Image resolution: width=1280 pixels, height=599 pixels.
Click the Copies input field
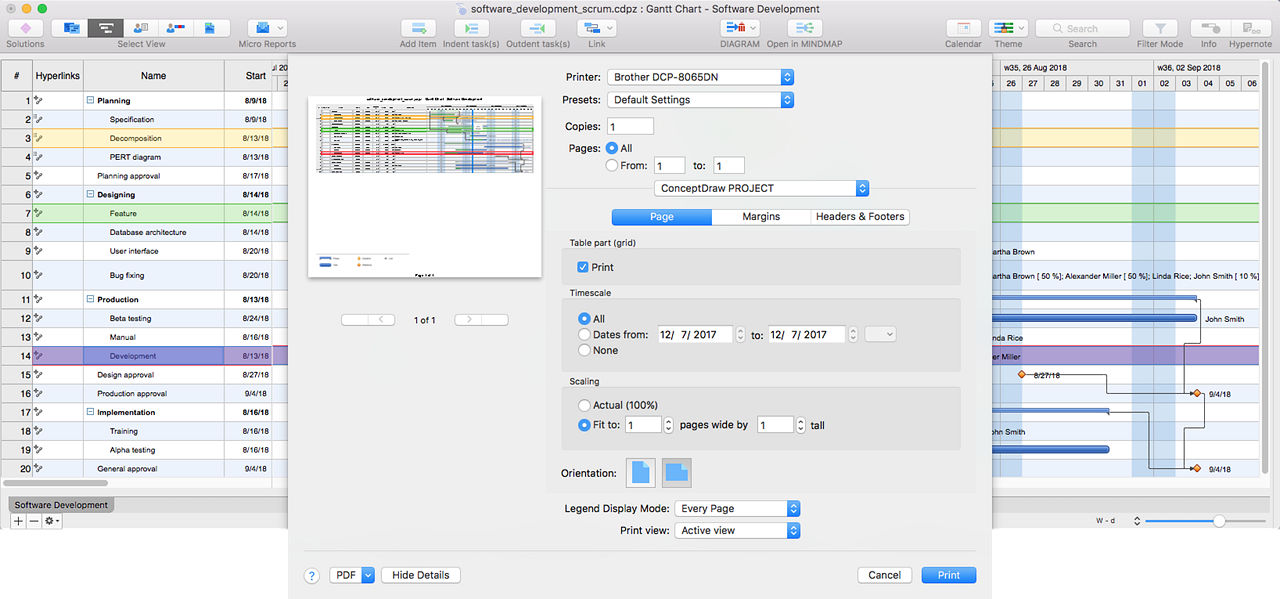[630, 127]
